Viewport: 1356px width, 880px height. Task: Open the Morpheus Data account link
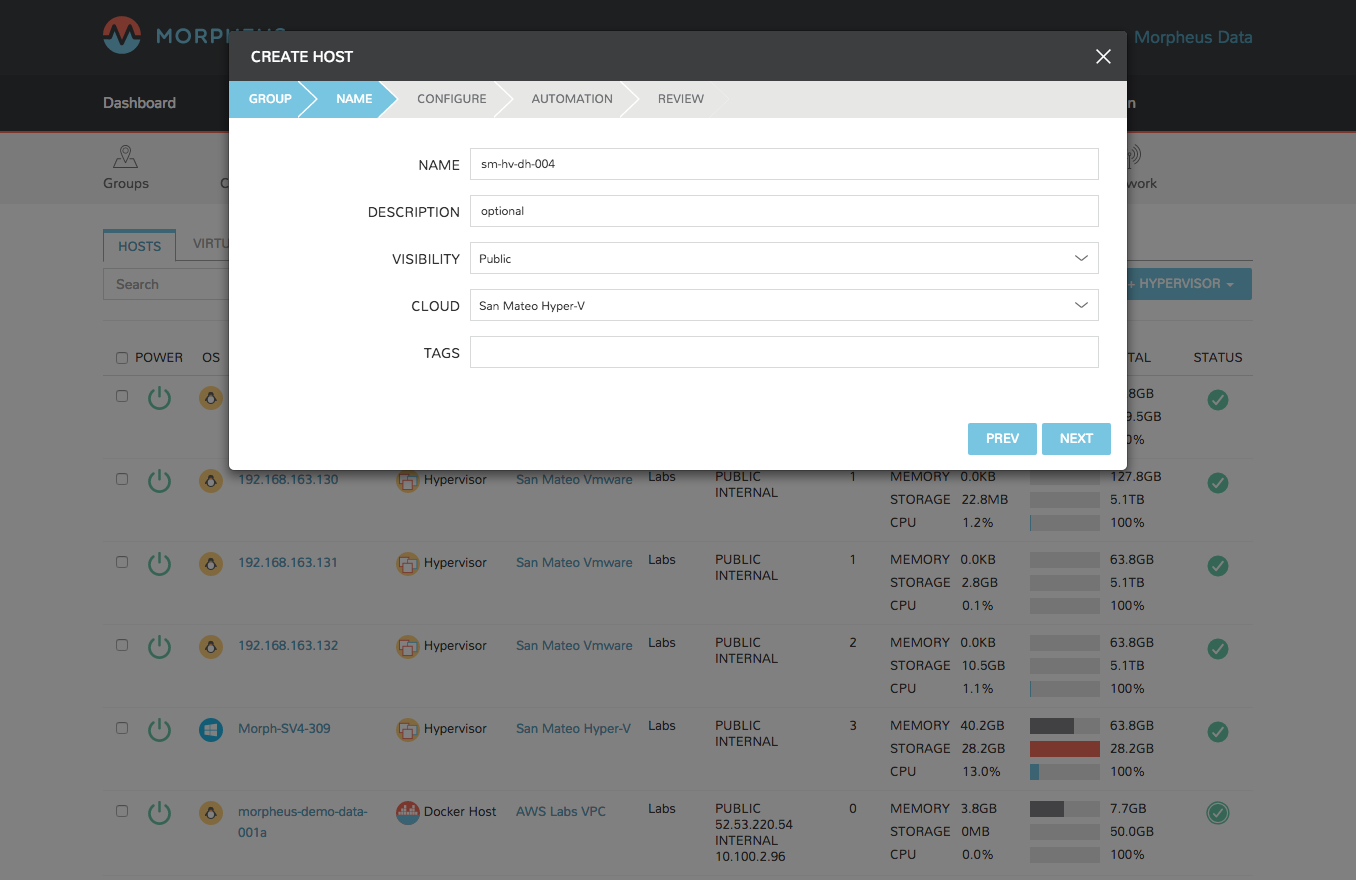1193,38
